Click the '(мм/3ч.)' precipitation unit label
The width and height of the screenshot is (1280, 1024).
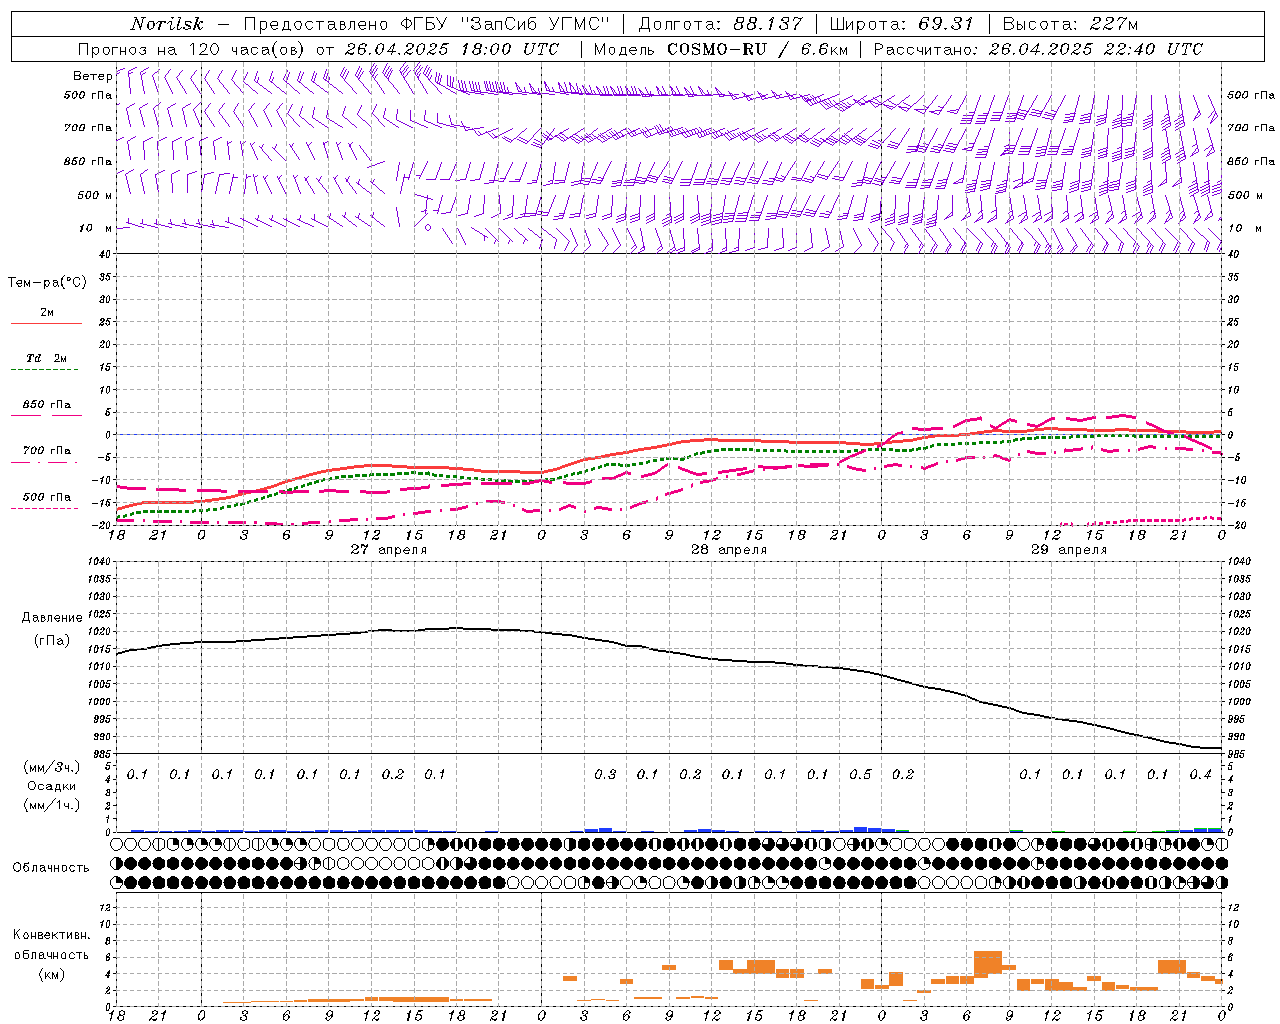click(x=52, y=767)
